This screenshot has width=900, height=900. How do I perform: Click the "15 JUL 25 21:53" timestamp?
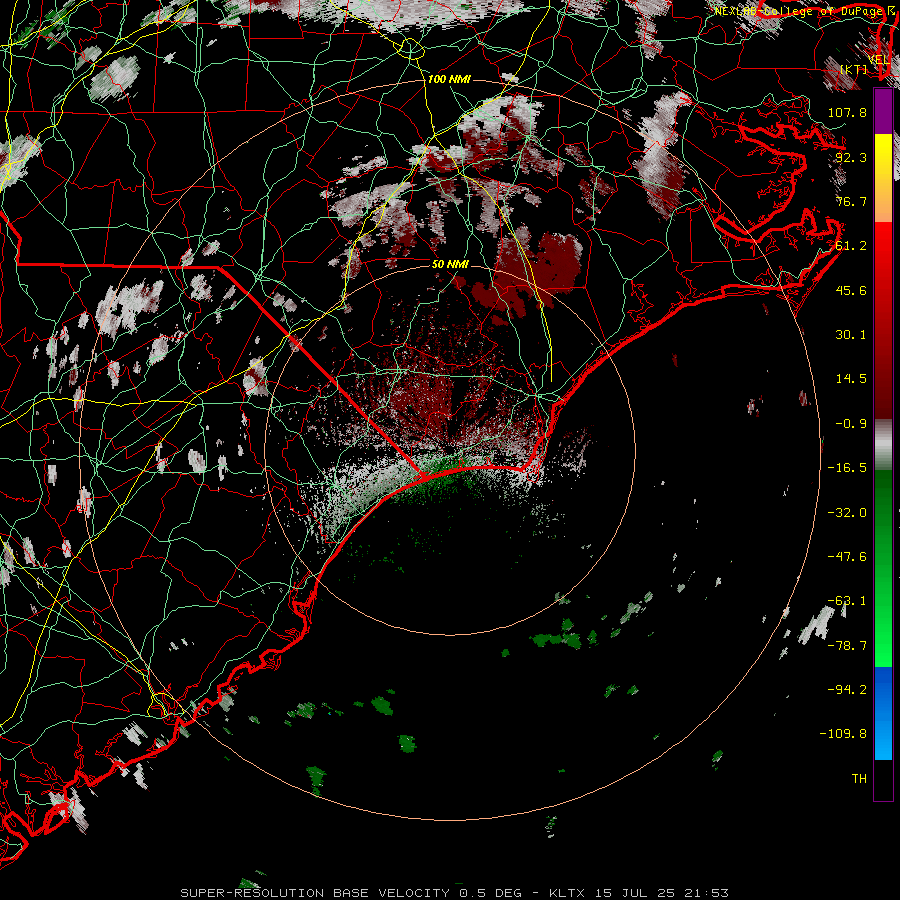pyautogui.click(x=661, y=893)
